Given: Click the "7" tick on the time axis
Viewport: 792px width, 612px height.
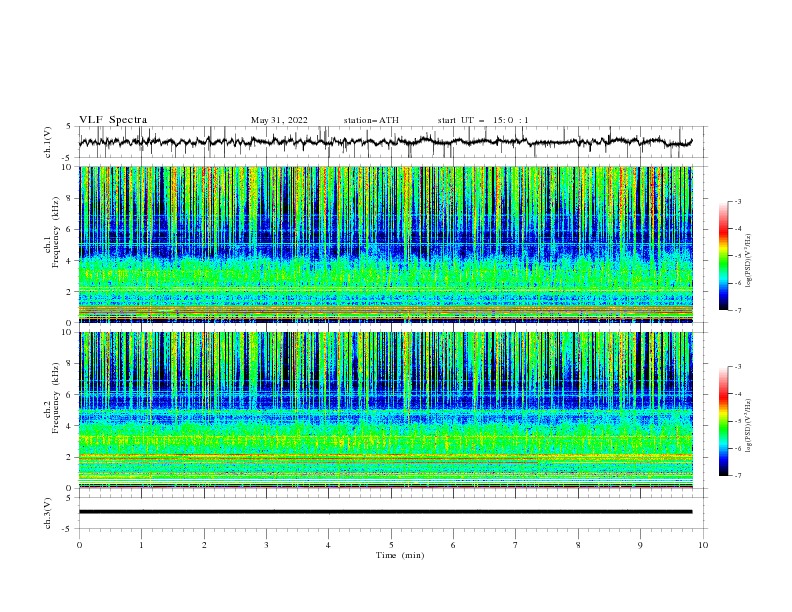Looking at the screenshot, I should (x=516, y=545).
